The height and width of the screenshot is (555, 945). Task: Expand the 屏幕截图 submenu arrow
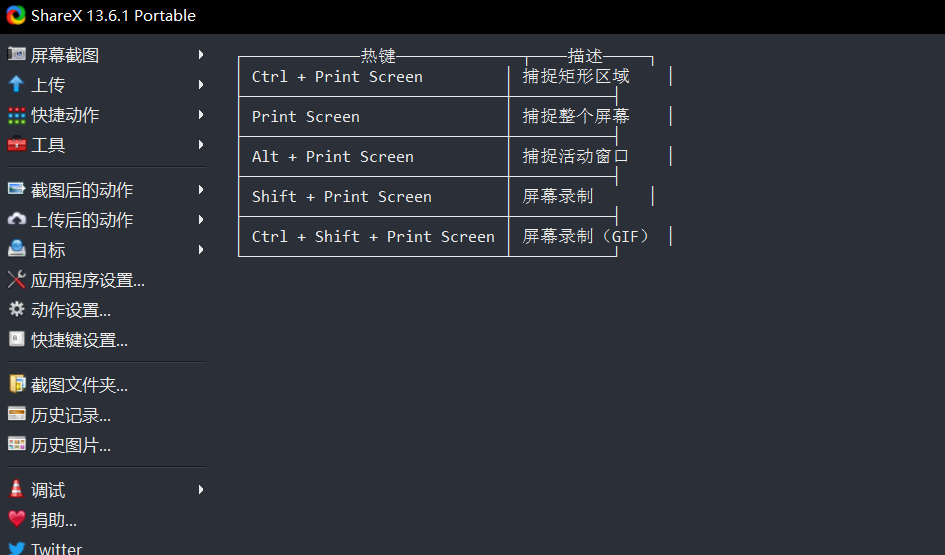click(x=201, y=55)
